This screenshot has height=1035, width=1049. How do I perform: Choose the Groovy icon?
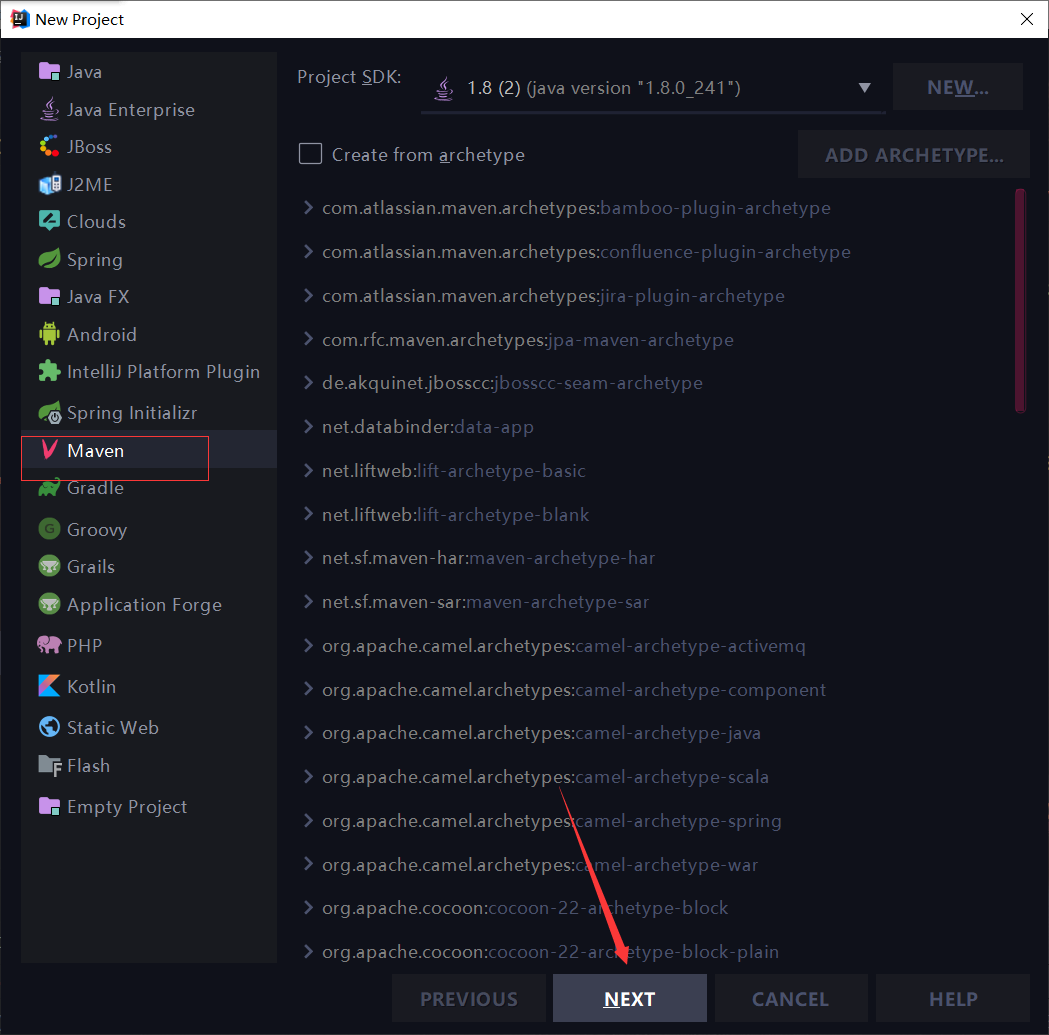[x=50, y=529]
